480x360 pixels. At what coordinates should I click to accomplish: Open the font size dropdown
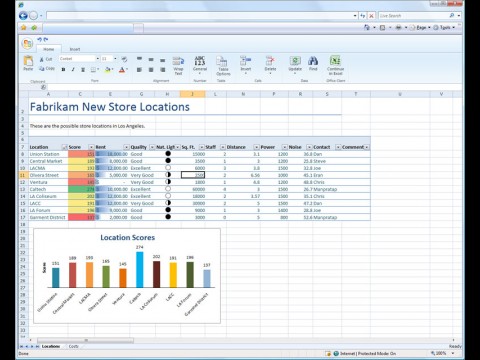pos(115,59)
